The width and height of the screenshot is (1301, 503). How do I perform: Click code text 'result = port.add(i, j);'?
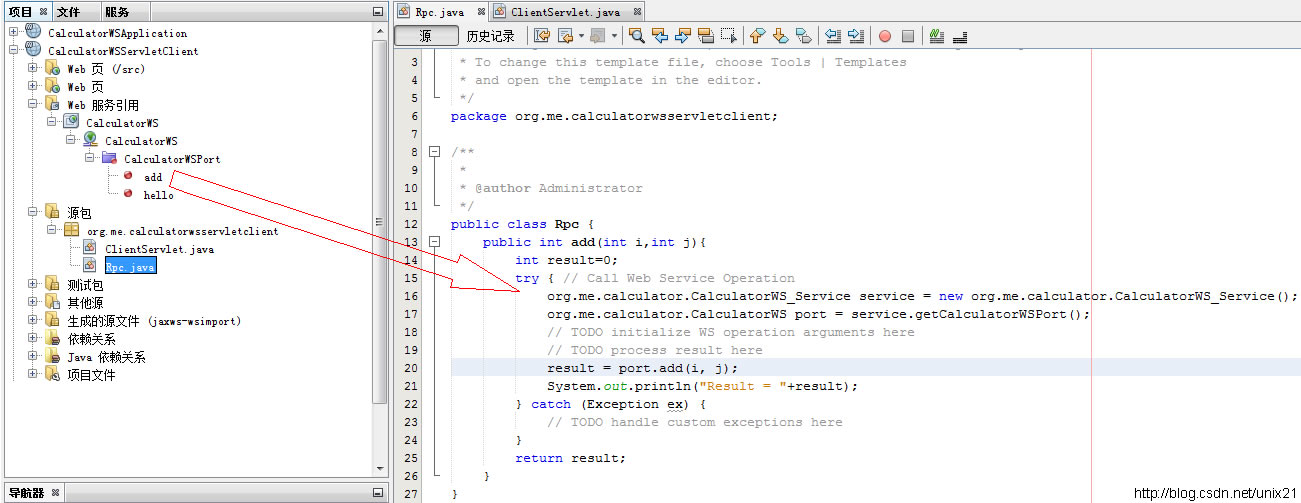[642, 368]
